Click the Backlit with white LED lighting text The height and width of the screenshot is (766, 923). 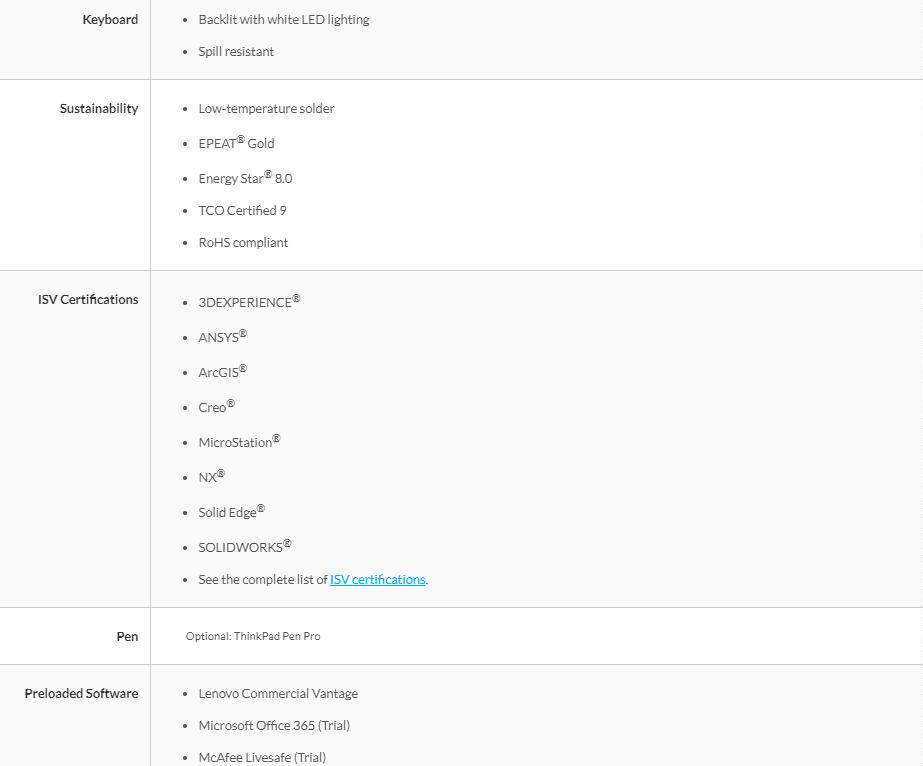[284, 19]
